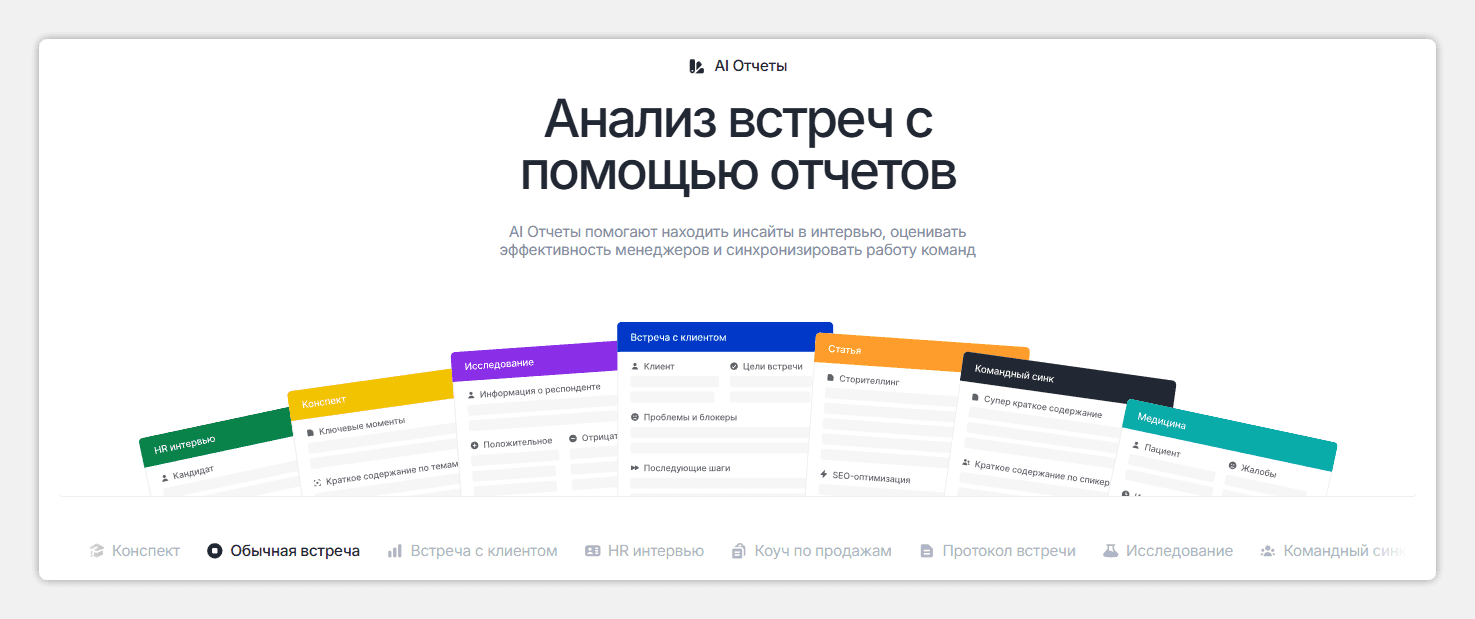Choose the Протокол встречи tab

[997, 551]
